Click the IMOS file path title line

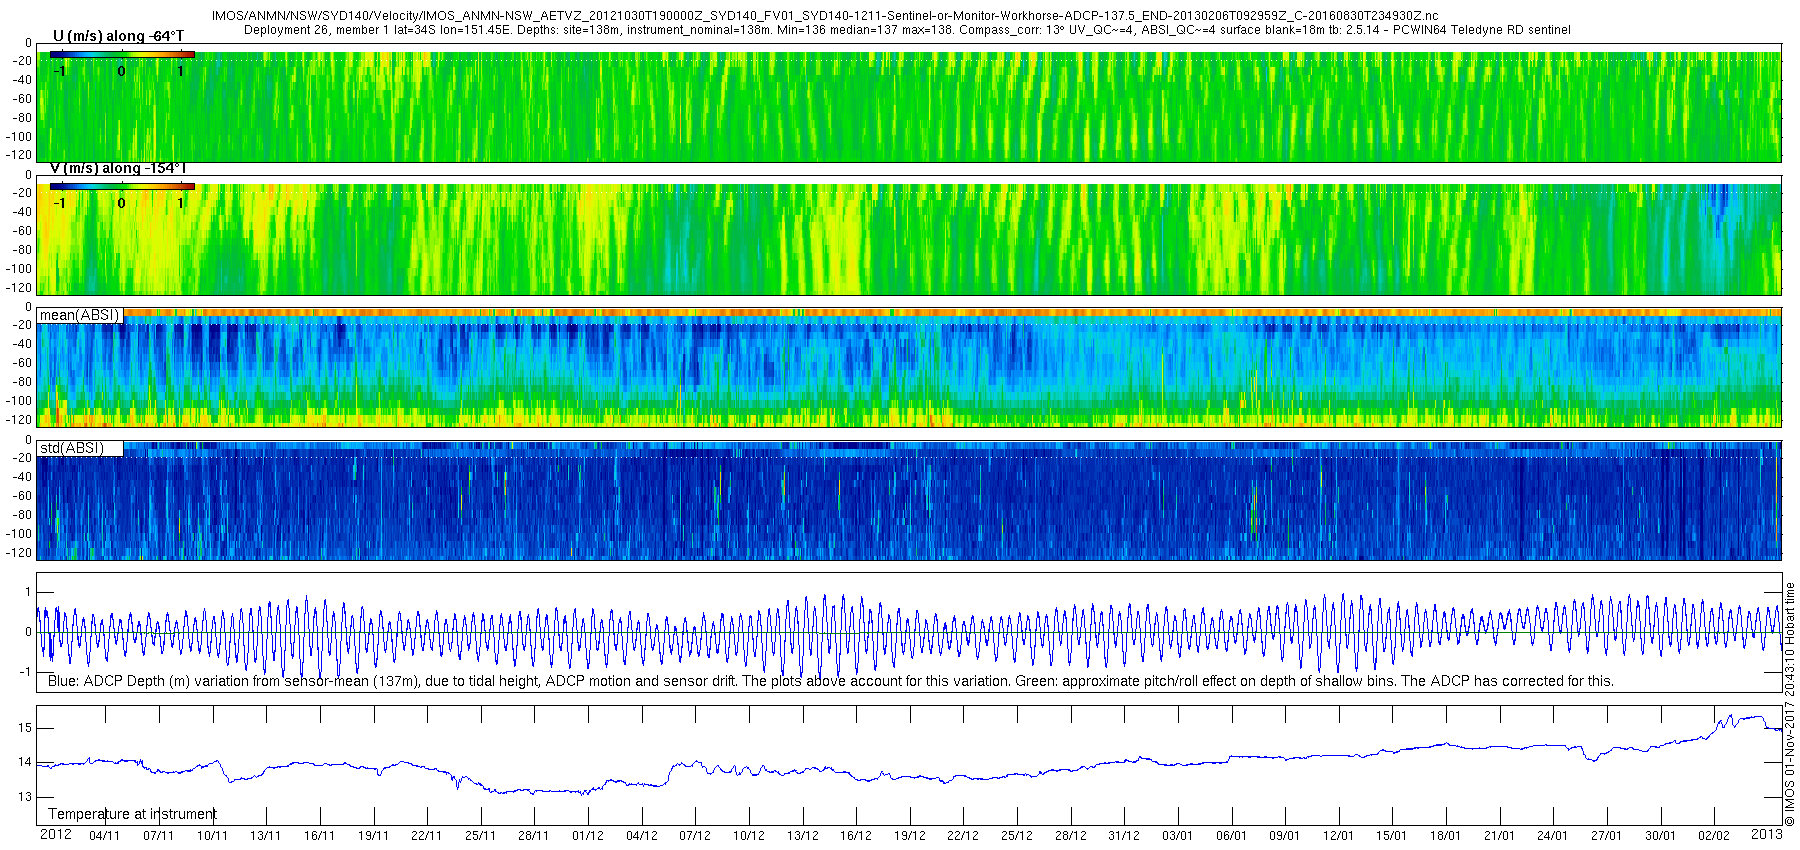(x=825, y=16)
